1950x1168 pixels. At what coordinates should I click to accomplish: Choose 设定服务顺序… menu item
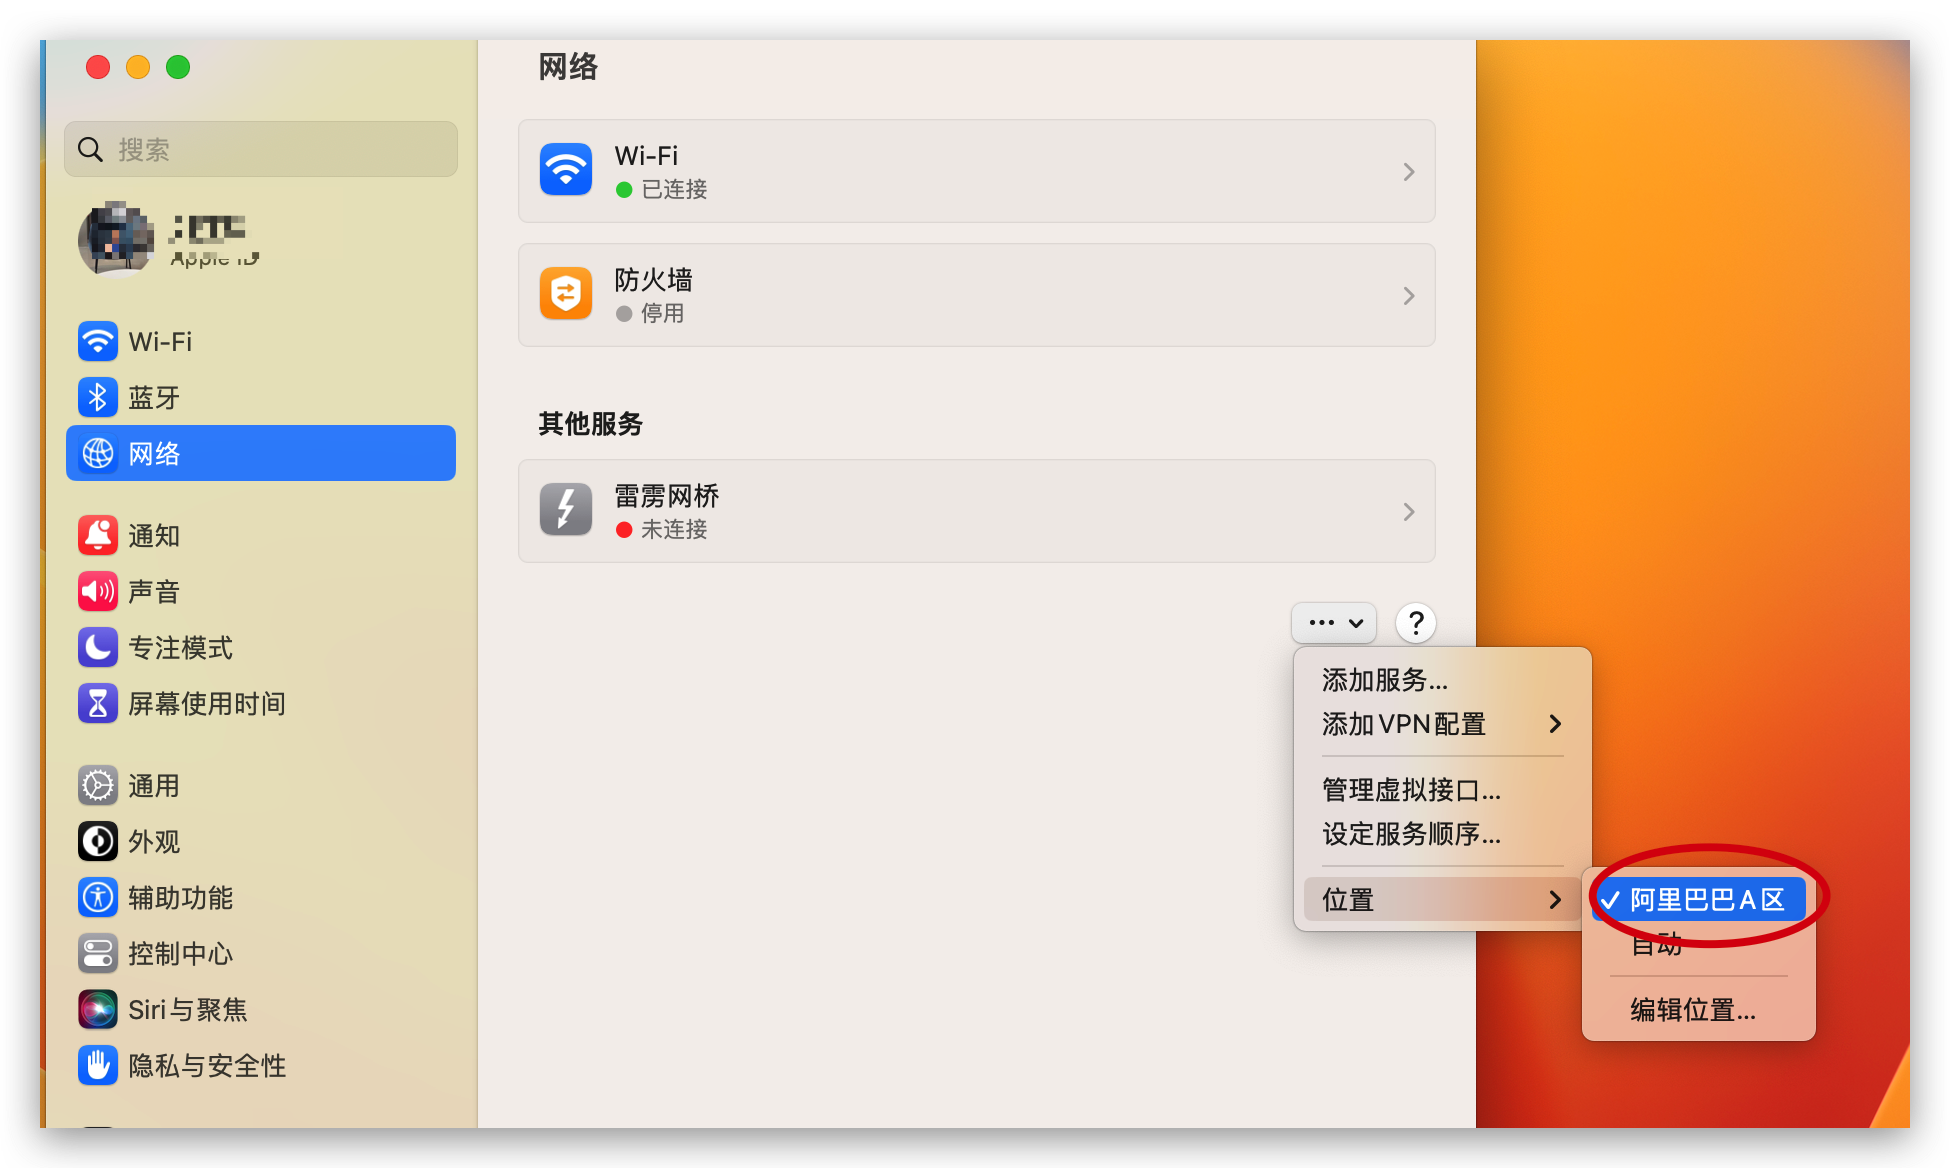point(1410,834)
